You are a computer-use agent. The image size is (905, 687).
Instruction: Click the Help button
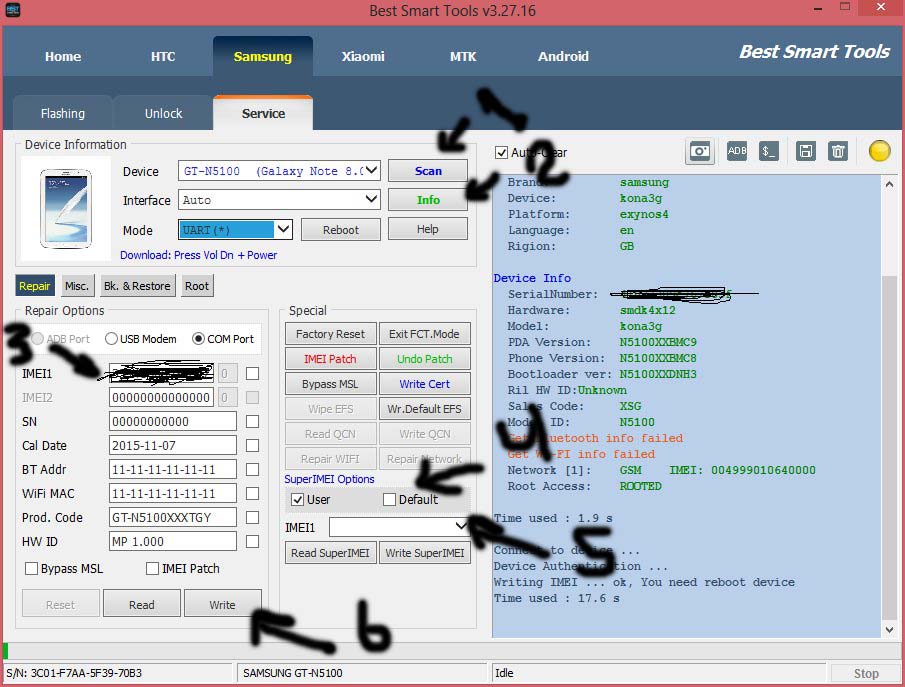tap(428, 229)
